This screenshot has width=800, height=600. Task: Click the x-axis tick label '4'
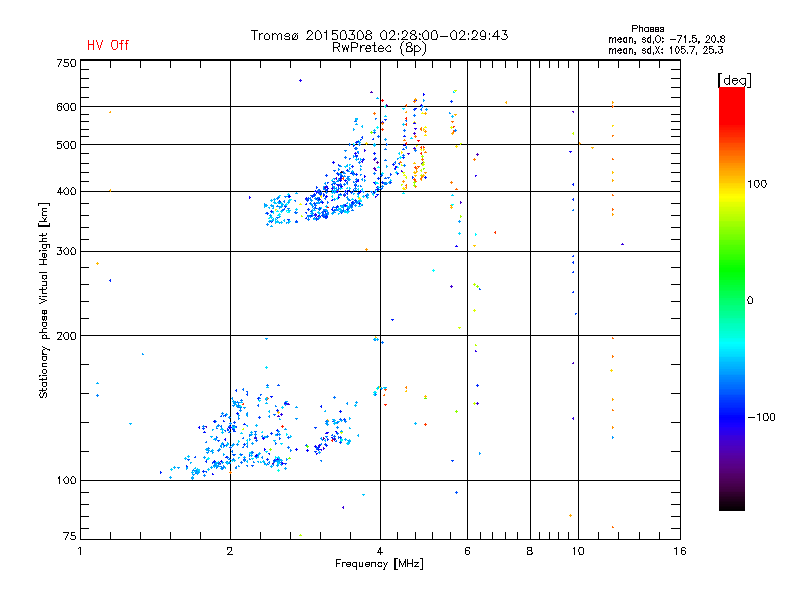(x=380, y=551)
